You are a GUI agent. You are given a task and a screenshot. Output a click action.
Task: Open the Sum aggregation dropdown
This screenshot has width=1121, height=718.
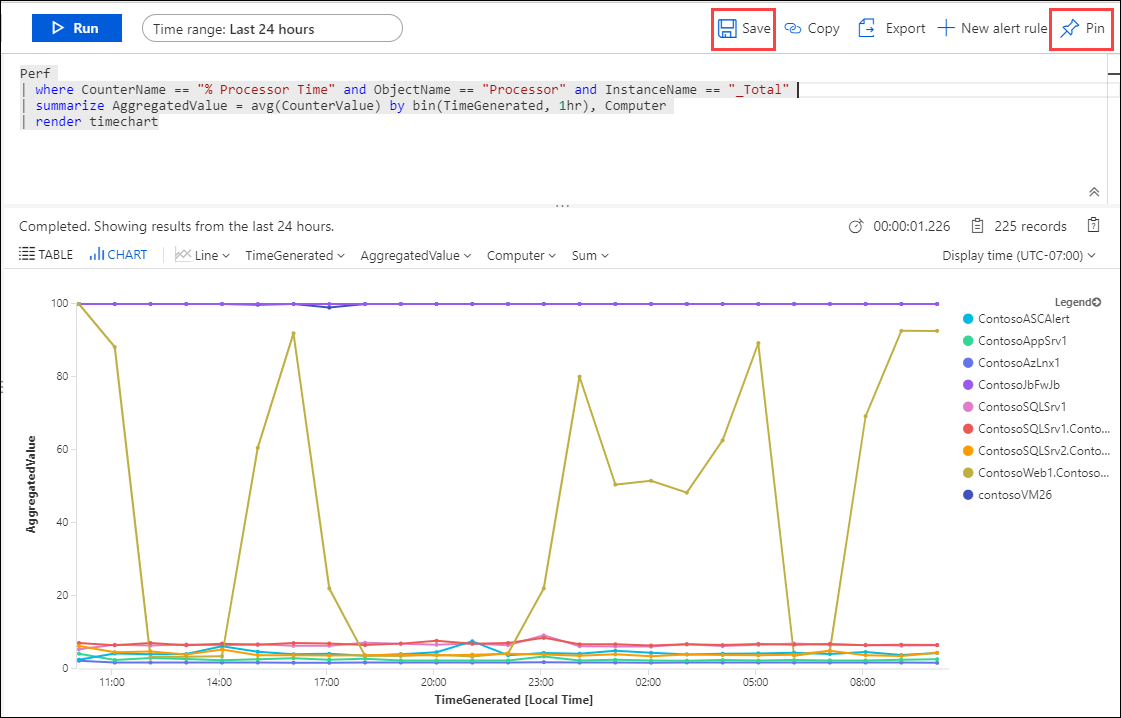tap(591, 255)
